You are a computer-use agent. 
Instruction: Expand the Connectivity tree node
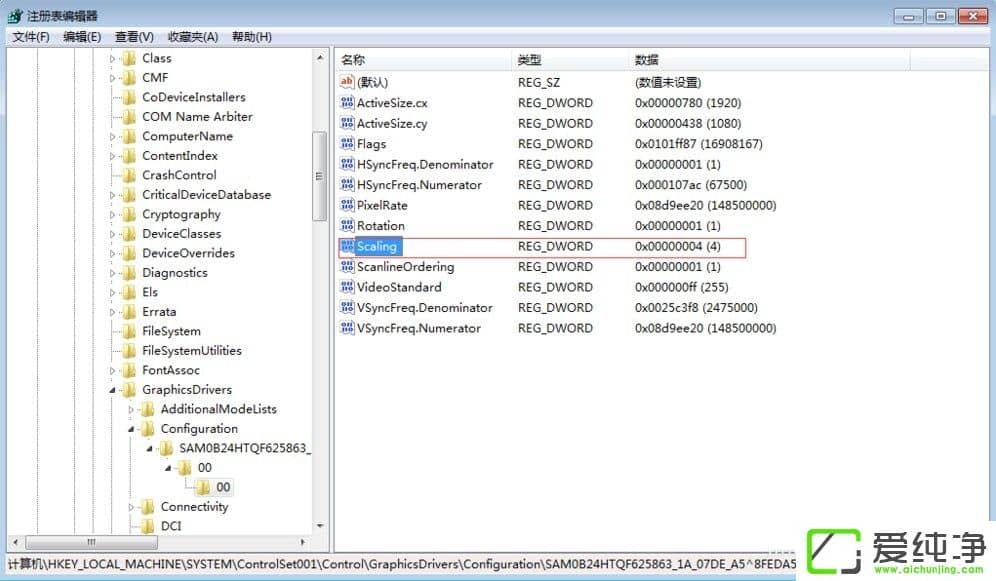[131, 507]
